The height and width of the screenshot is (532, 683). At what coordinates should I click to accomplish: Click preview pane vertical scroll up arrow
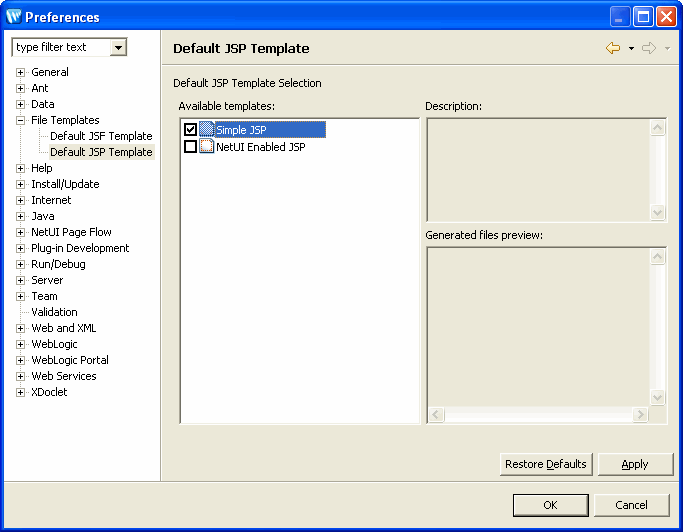coord(657,256)
